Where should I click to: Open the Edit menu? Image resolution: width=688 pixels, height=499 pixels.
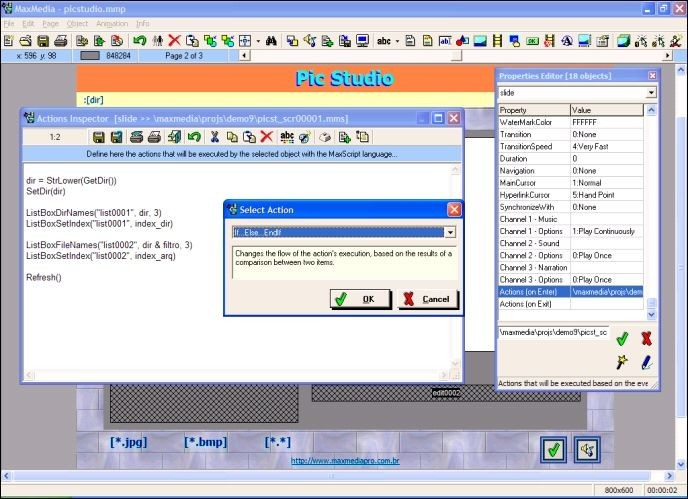coord(28,24)
